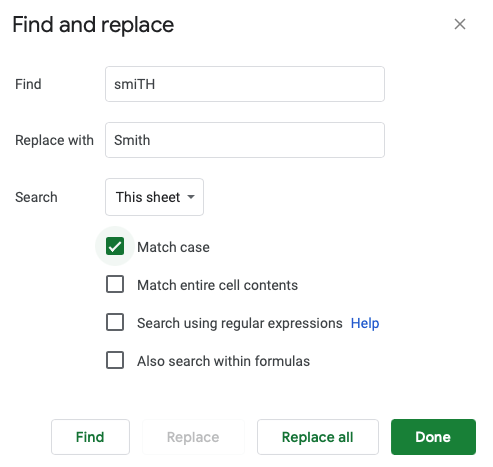Select the green Done button
Viewport: 493px width, 467px height.
pos(433,437)
